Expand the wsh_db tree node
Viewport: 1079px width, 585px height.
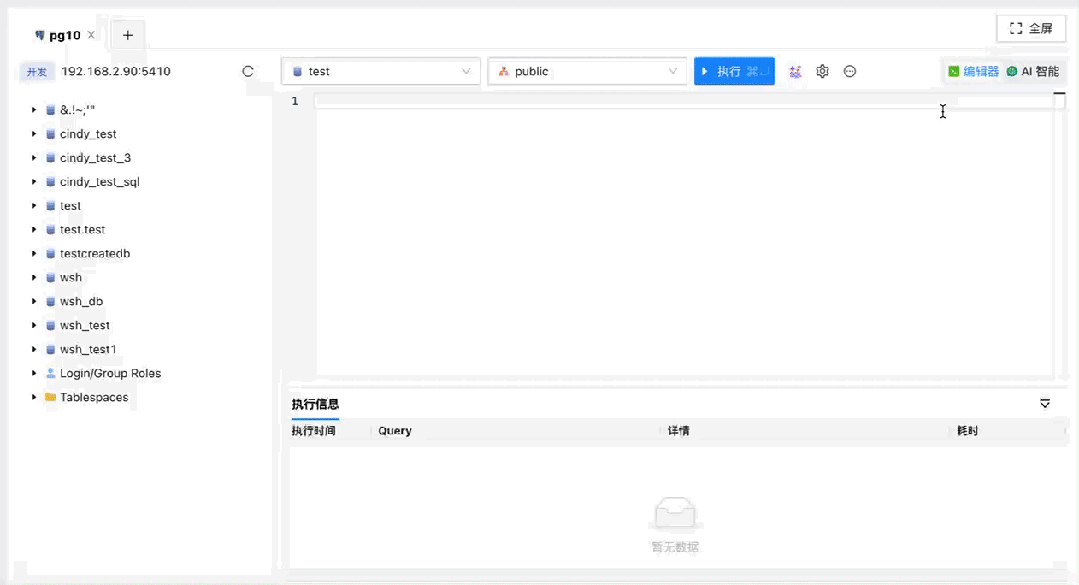pyautogui.click(x=34, y=301)
